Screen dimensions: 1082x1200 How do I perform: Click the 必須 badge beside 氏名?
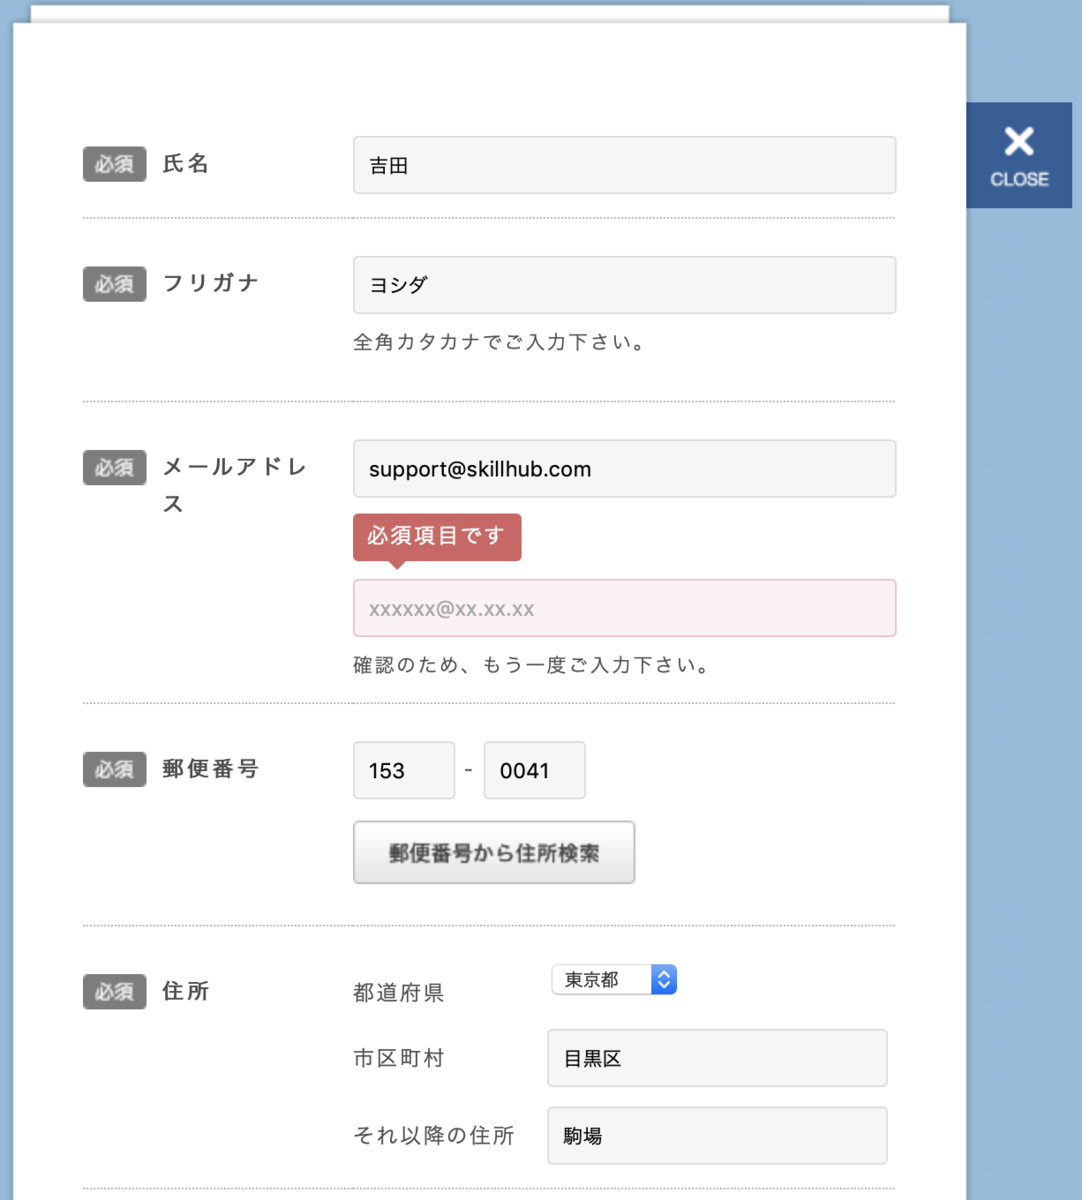(114, 164)
